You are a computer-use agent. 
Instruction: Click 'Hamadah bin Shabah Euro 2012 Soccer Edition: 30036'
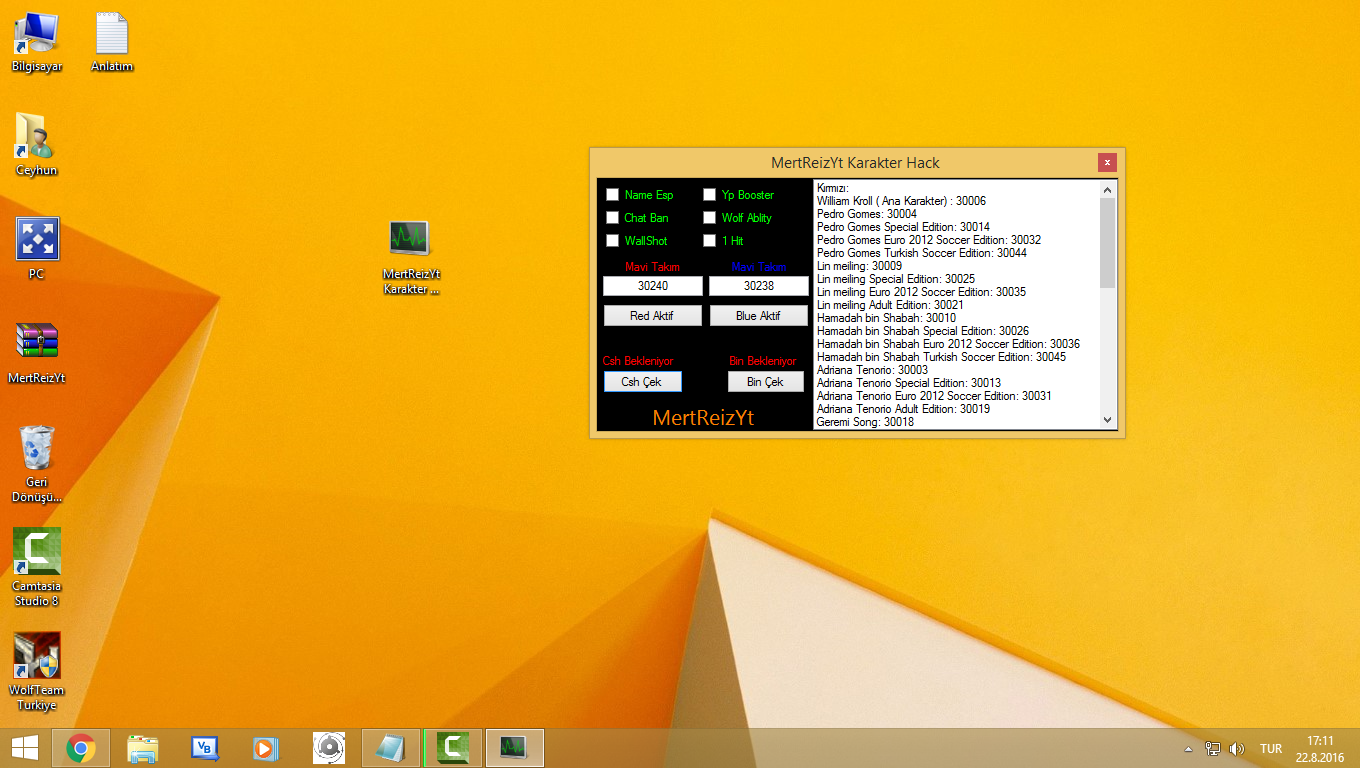click(x=949, y=344)
